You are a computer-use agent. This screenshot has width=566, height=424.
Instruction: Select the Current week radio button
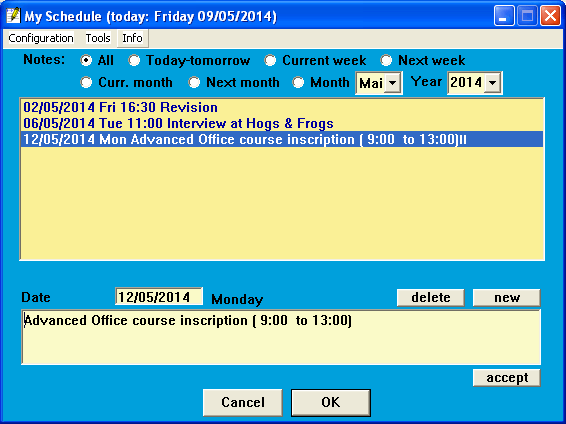coord(270,60)
